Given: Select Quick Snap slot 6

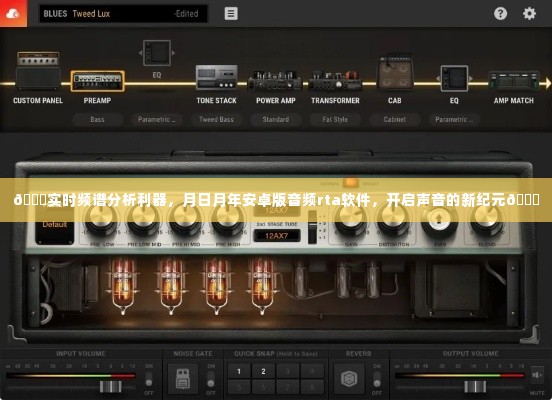Looking at the screenshot, I should (263, 387).
